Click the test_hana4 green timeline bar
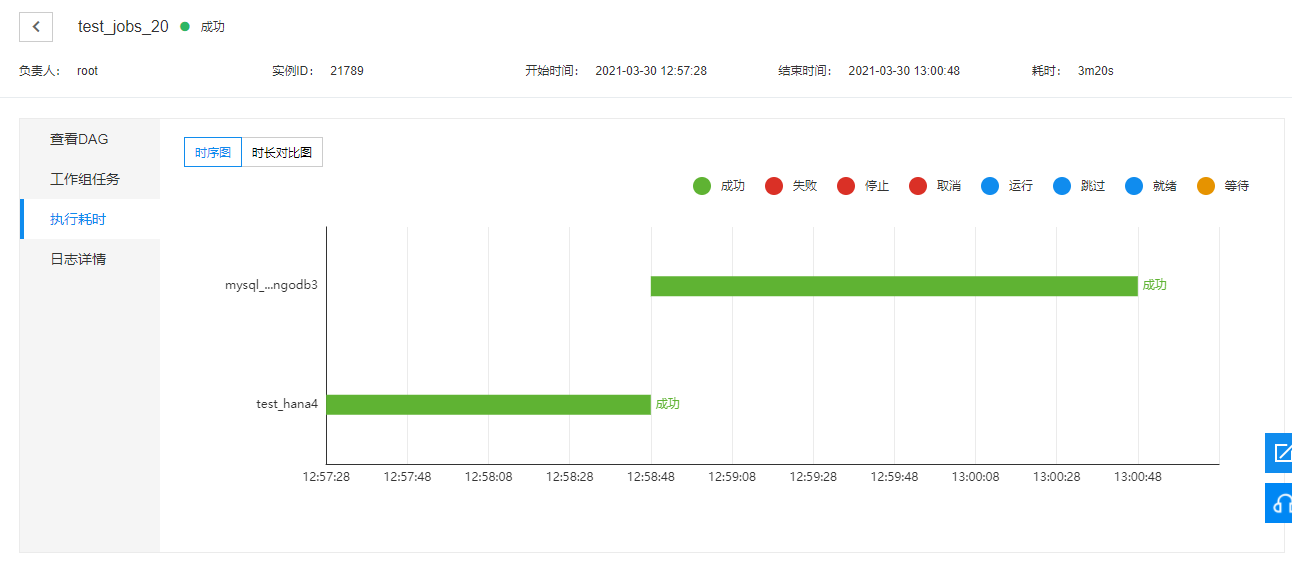1292x567 pixels. pyautogui.click(x=489, y=404)
